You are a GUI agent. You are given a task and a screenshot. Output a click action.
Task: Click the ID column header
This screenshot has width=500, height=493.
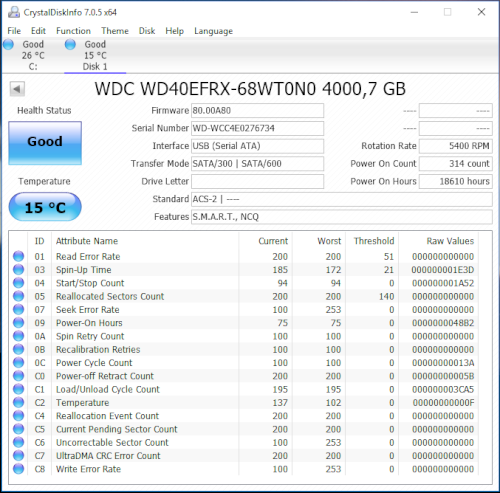pyautogui.click(x=40, y=241)
